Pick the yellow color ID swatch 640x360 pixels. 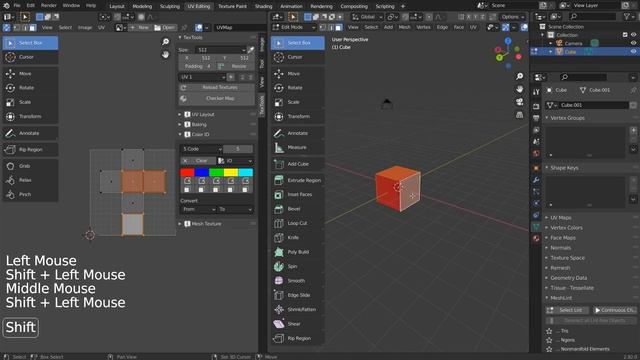231,172
